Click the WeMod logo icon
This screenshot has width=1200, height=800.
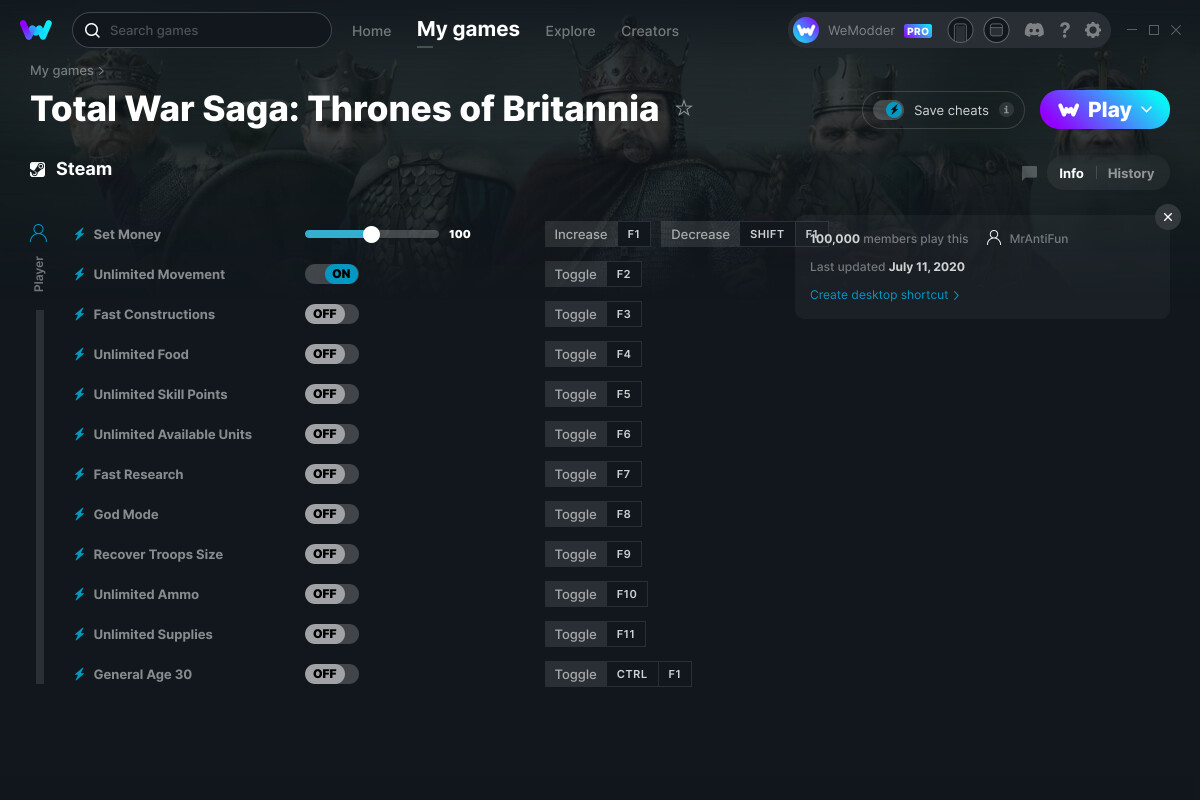point(36,30)
